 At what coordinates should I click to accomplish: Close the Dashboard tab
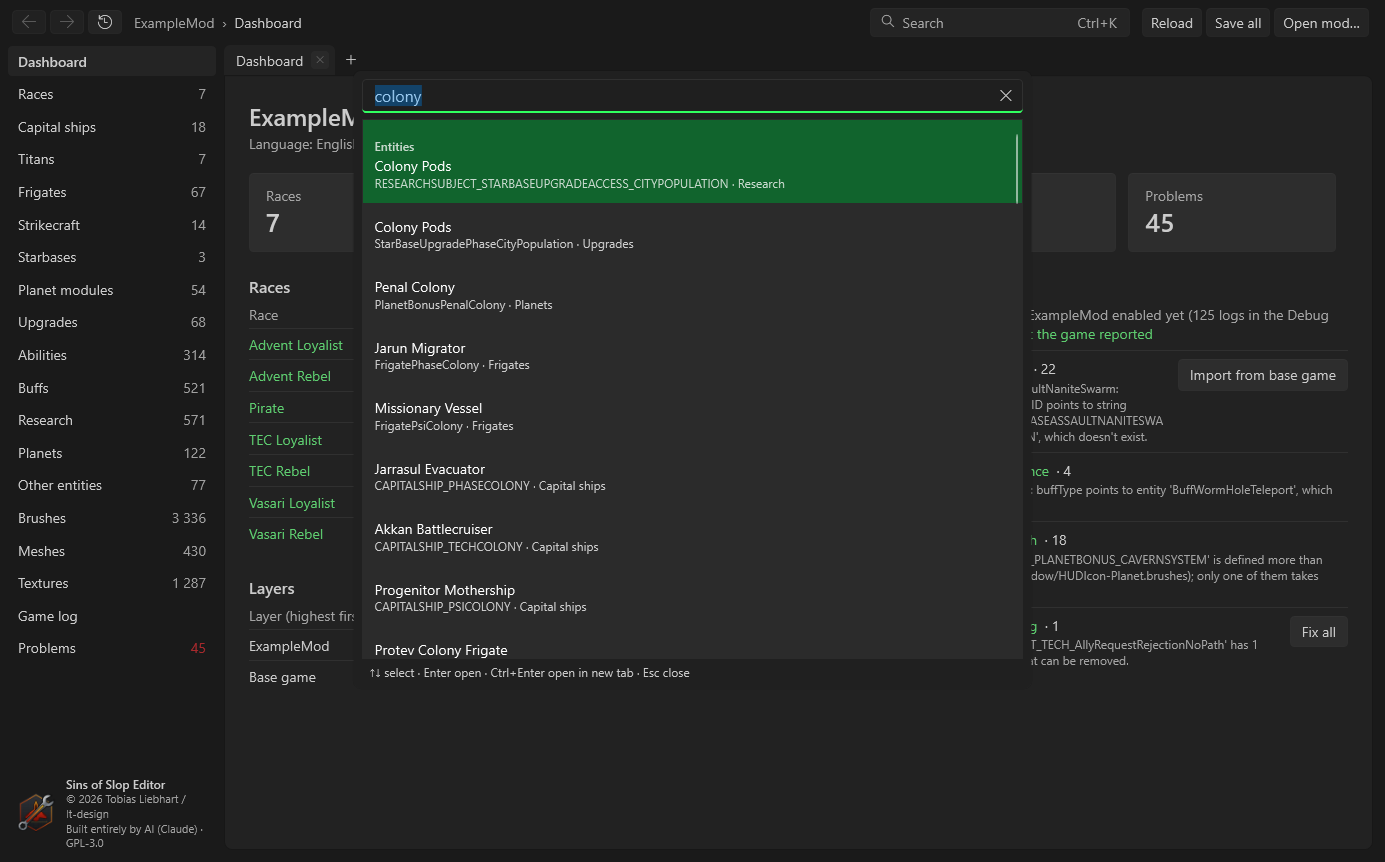point(320,61)
